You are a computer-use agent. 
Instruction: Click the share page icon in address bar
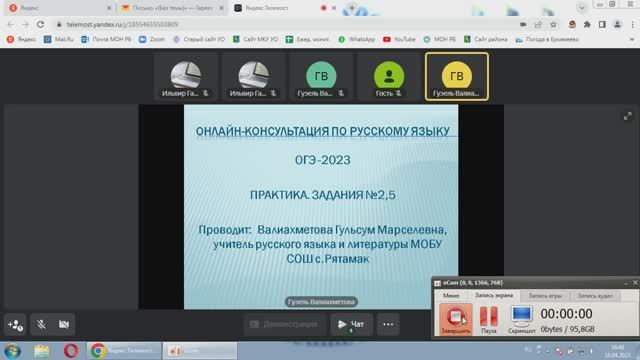coord(538,24)
